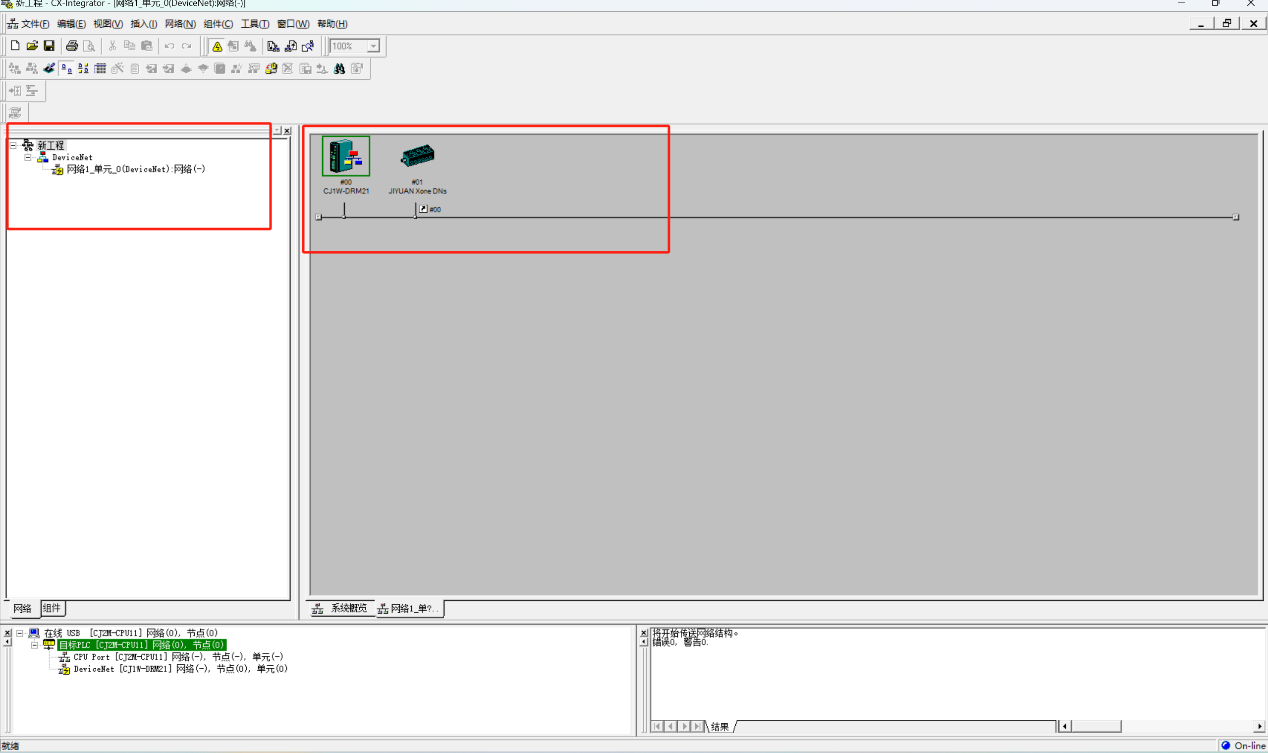The height and width of the screenshot is (753, 1268).
Task: Collapse the DeviceNet tree node
Action: 28,157
